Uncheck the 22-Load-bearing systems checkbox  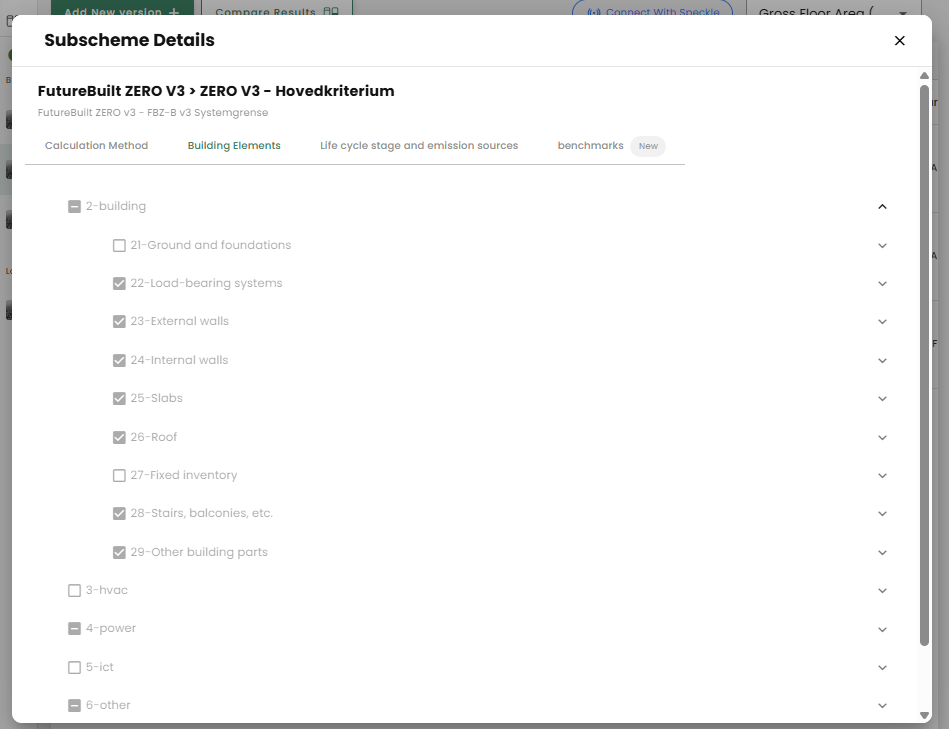tap(119, 283)
